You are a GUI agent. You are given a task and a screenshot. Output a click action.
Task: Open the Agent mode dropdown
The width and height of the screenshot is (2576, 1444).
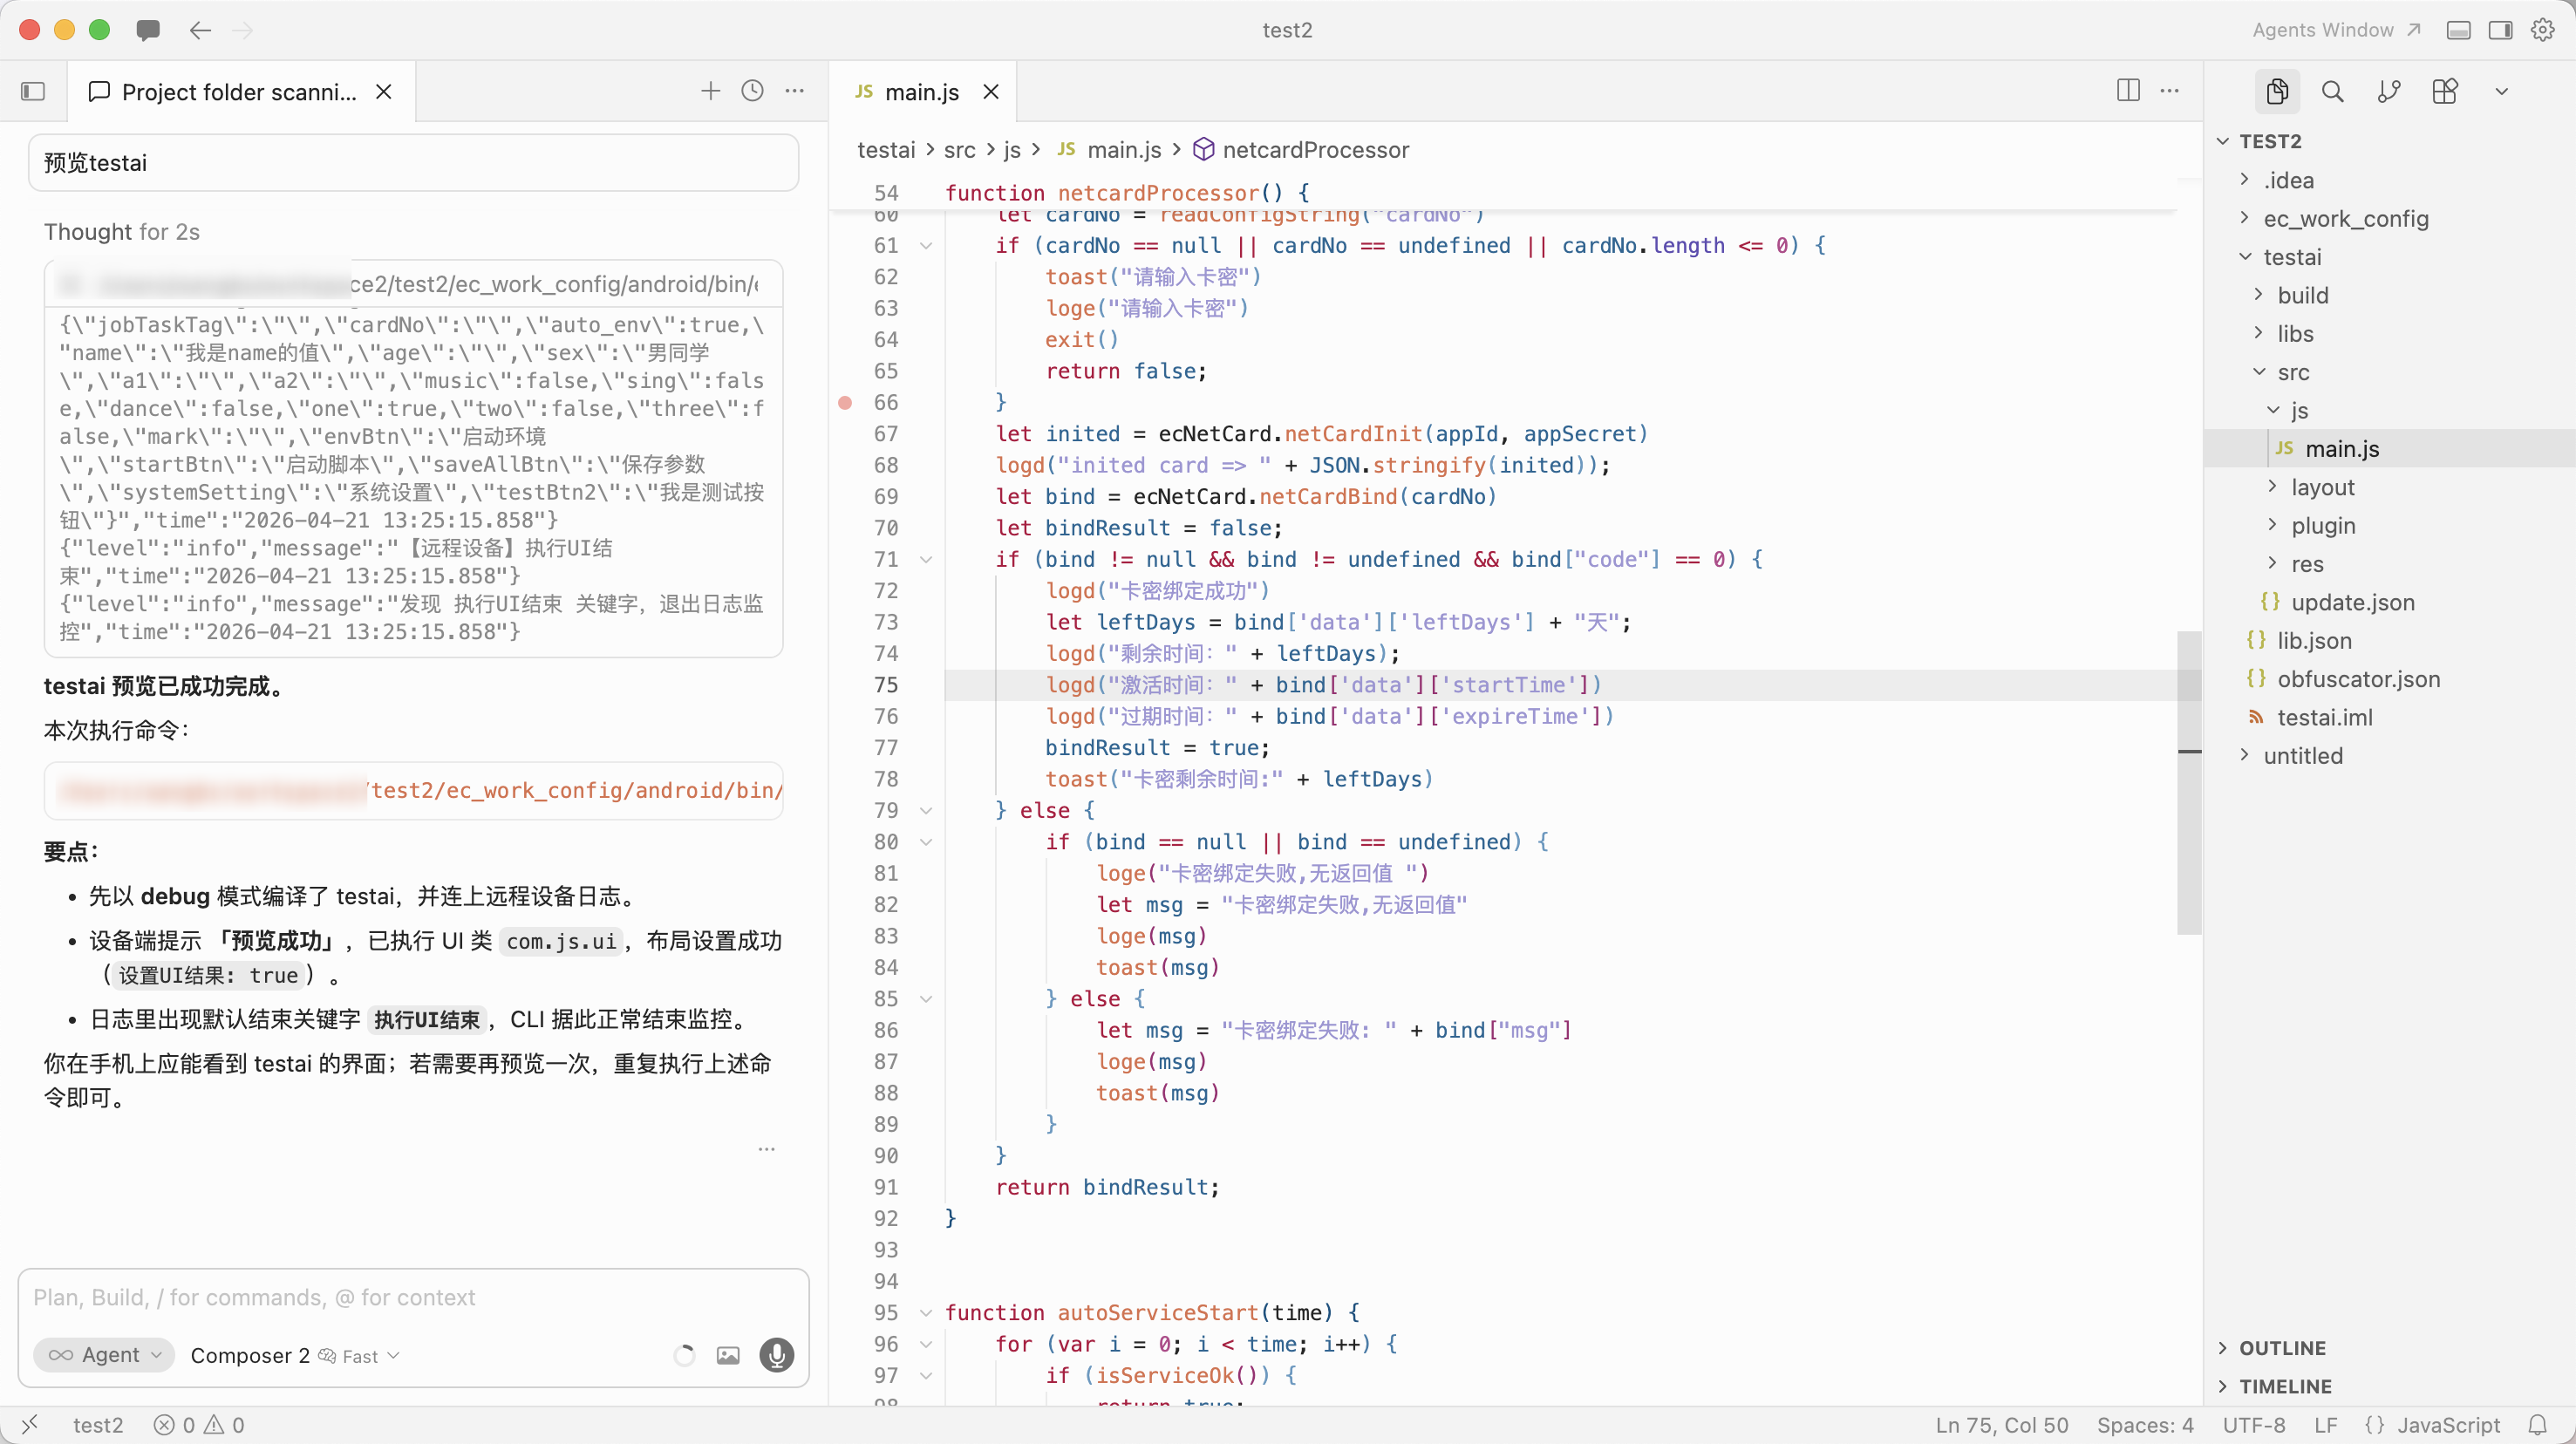click(x=104, y=1355)
